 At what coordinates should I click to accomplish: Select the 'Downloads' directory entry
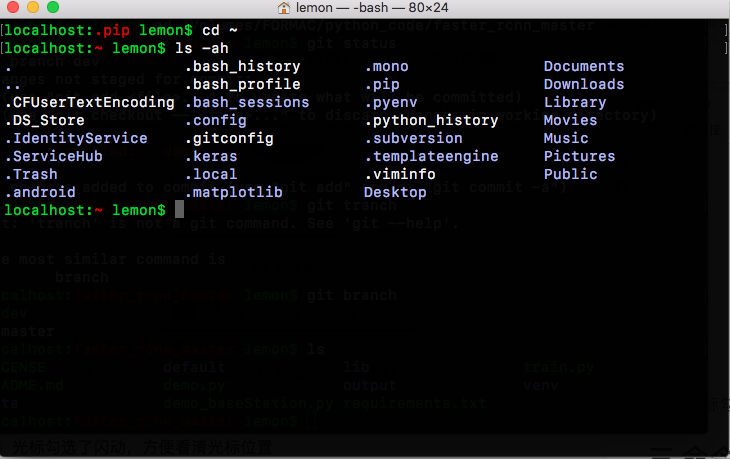click(584, 84)
